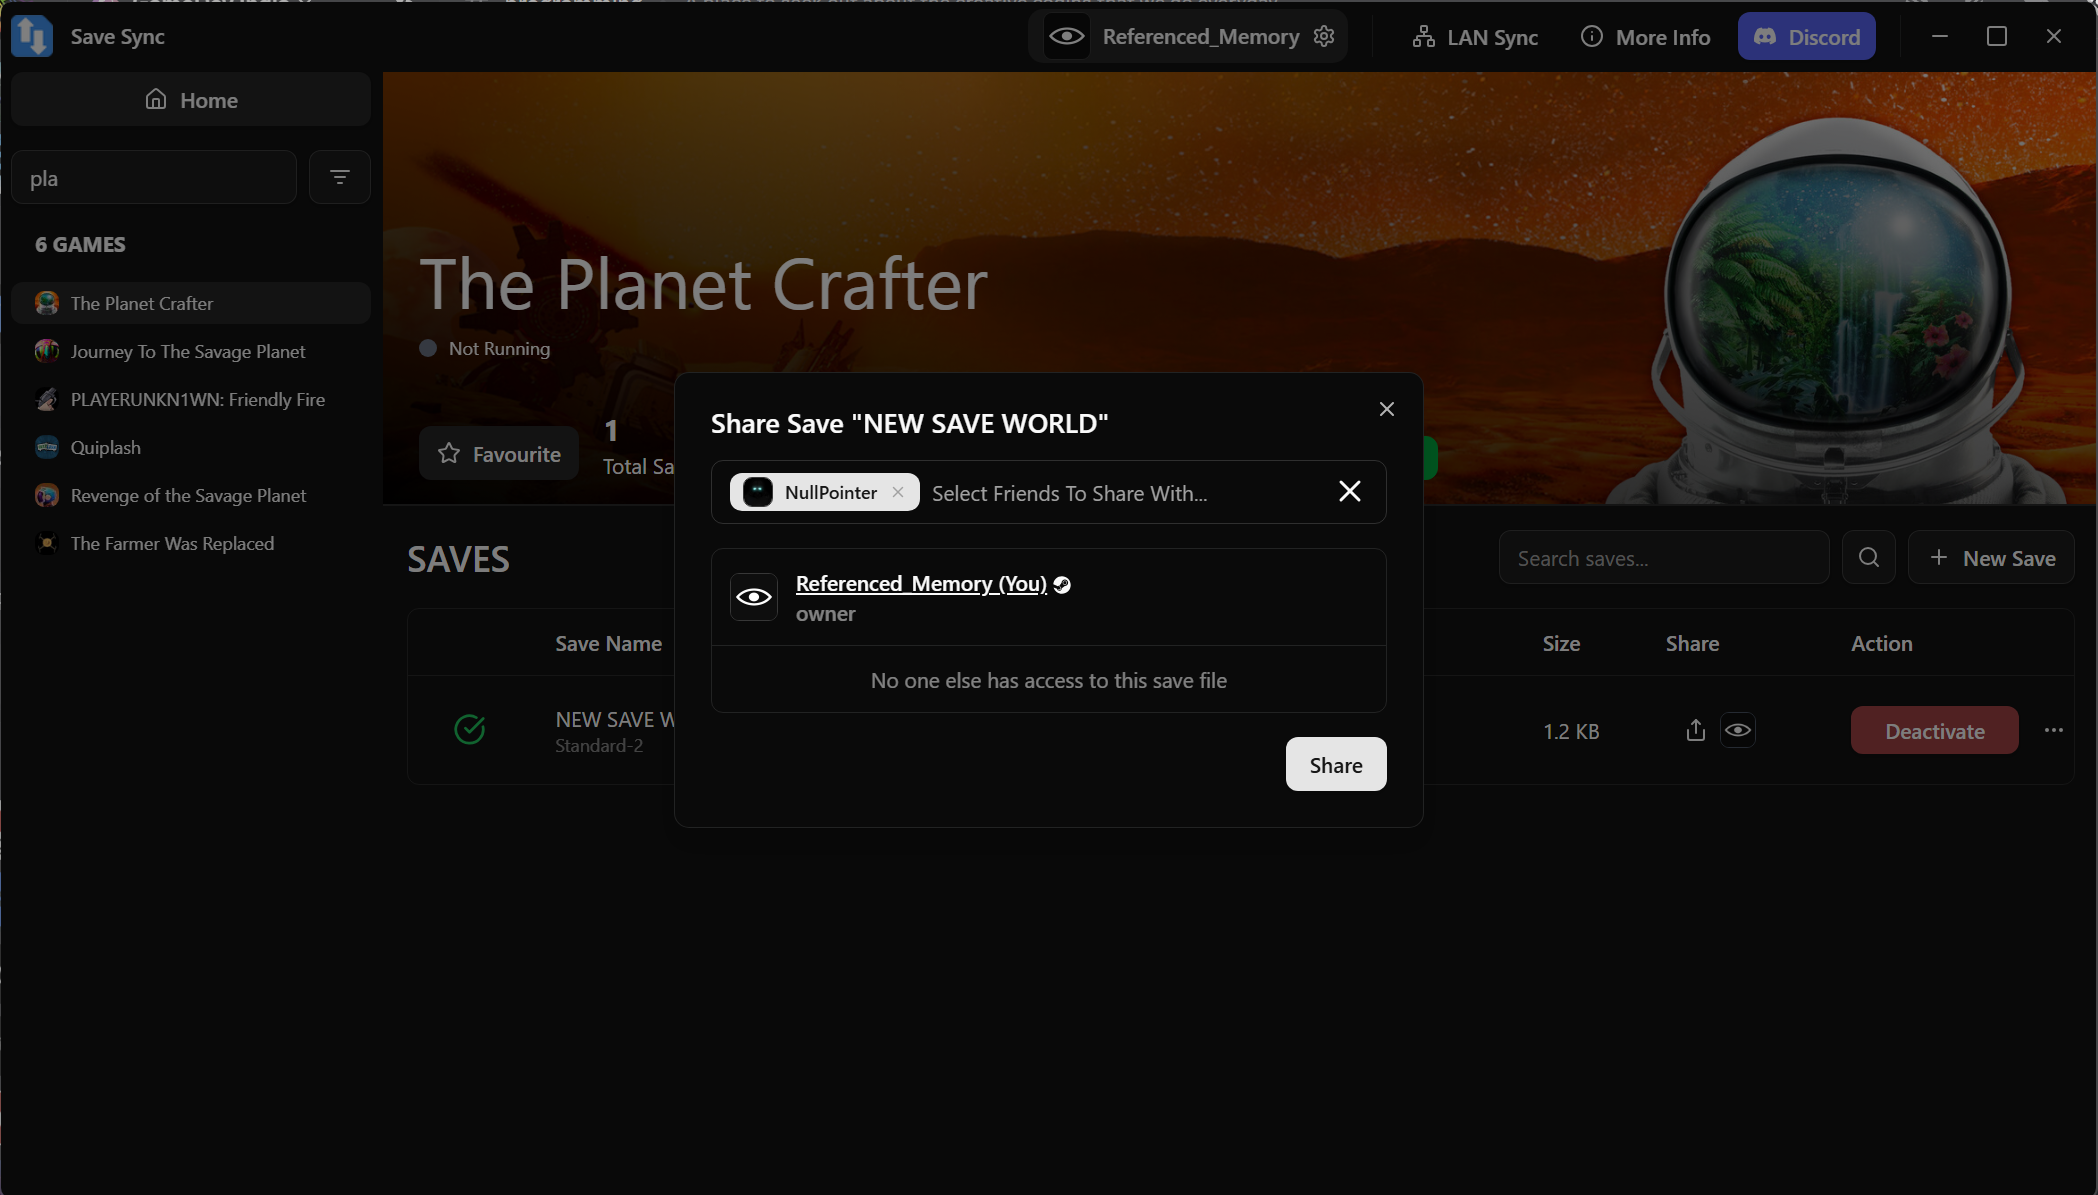2098x1195 pixels.
Task: Create a New Save
Action: pos(1991,558)
